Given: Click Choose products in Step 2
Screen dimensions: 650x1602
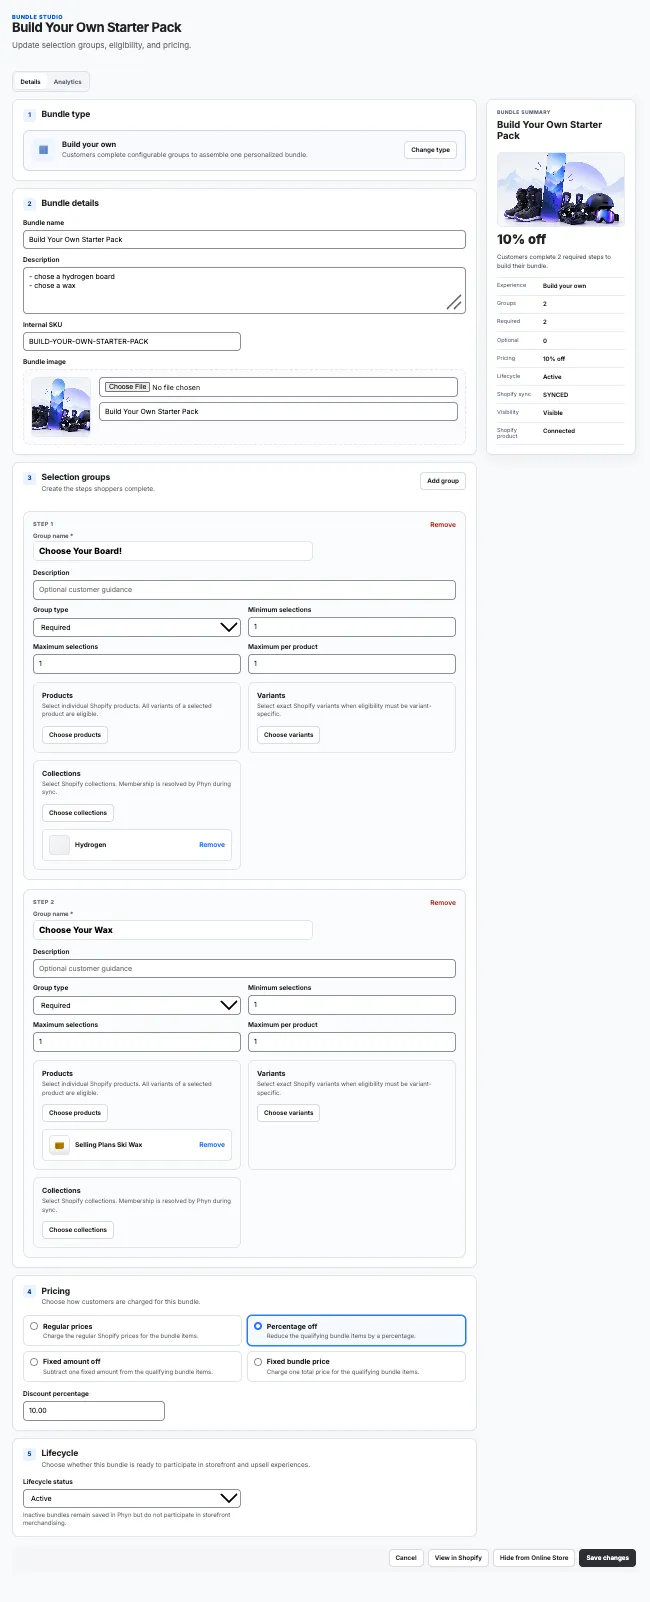Looking at the screenshot, I should 75,1113.
